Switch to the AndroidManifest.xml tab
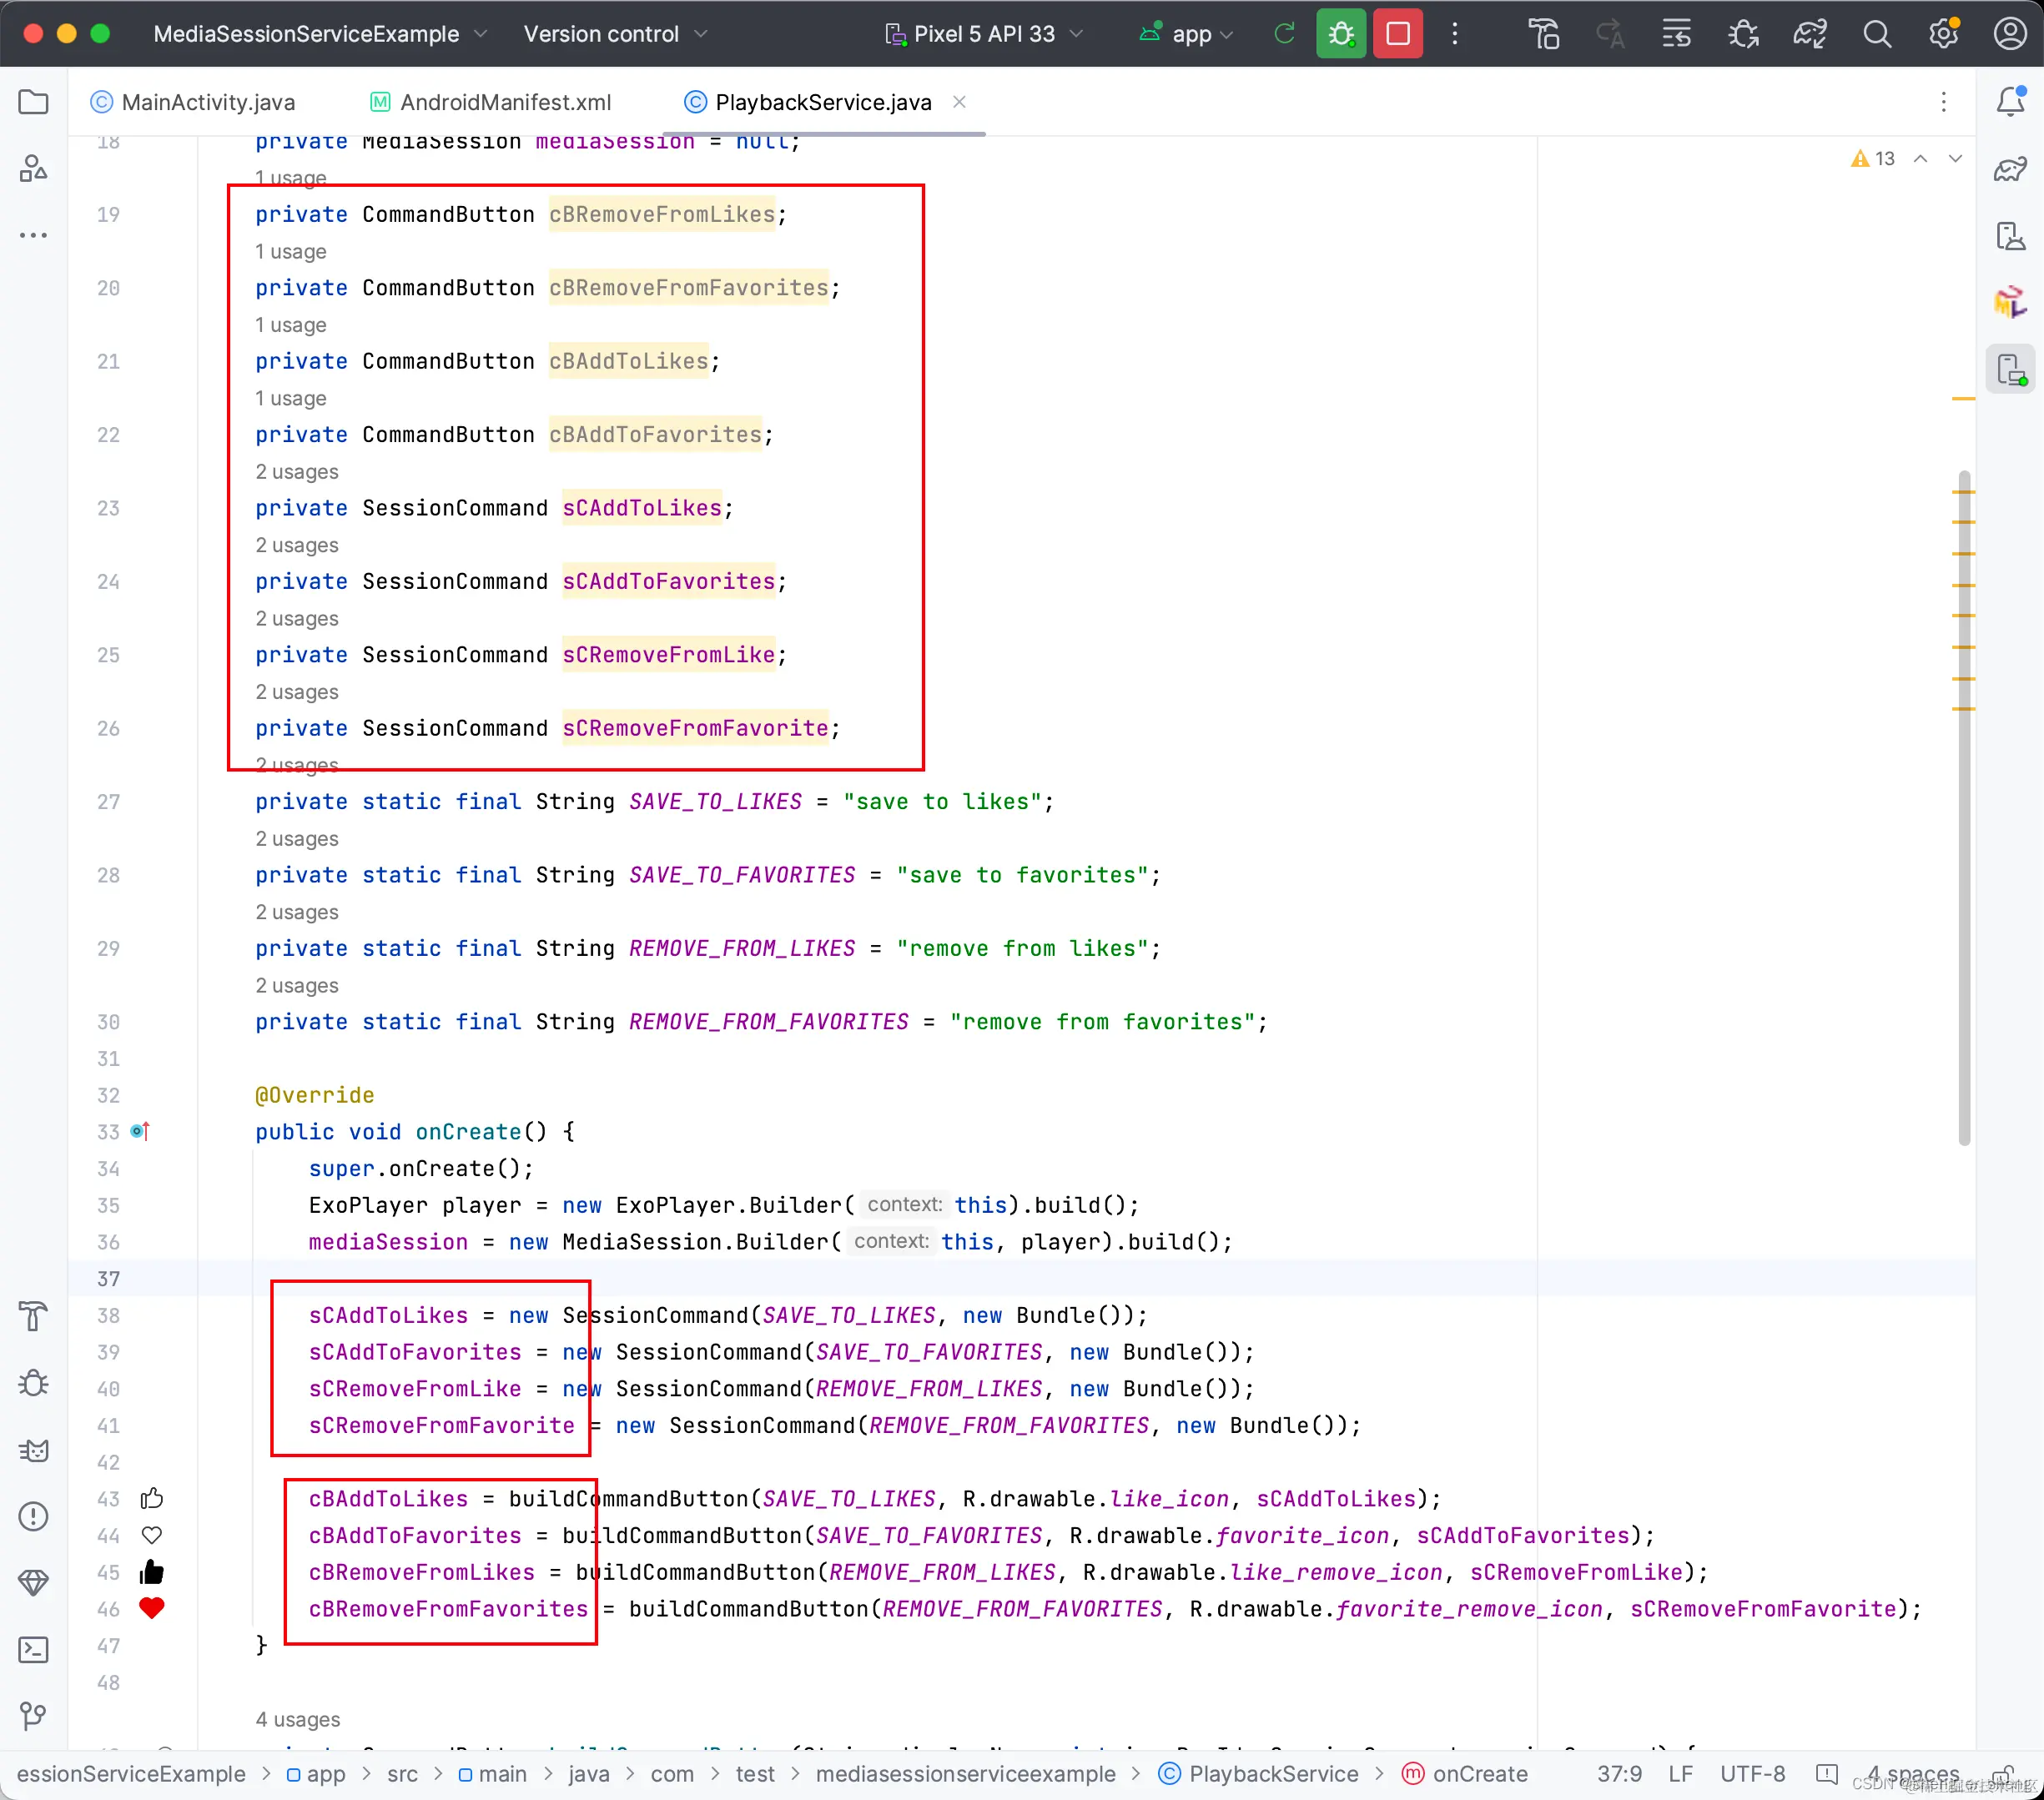Viewport: 2044px width, 1800px height. point(504,102)
